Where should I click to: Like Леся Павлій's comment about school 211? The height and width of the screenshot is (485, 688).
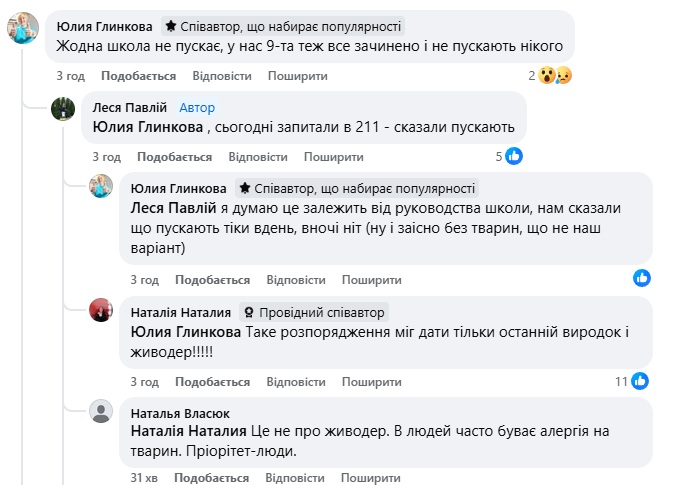(x=174, y=157)
